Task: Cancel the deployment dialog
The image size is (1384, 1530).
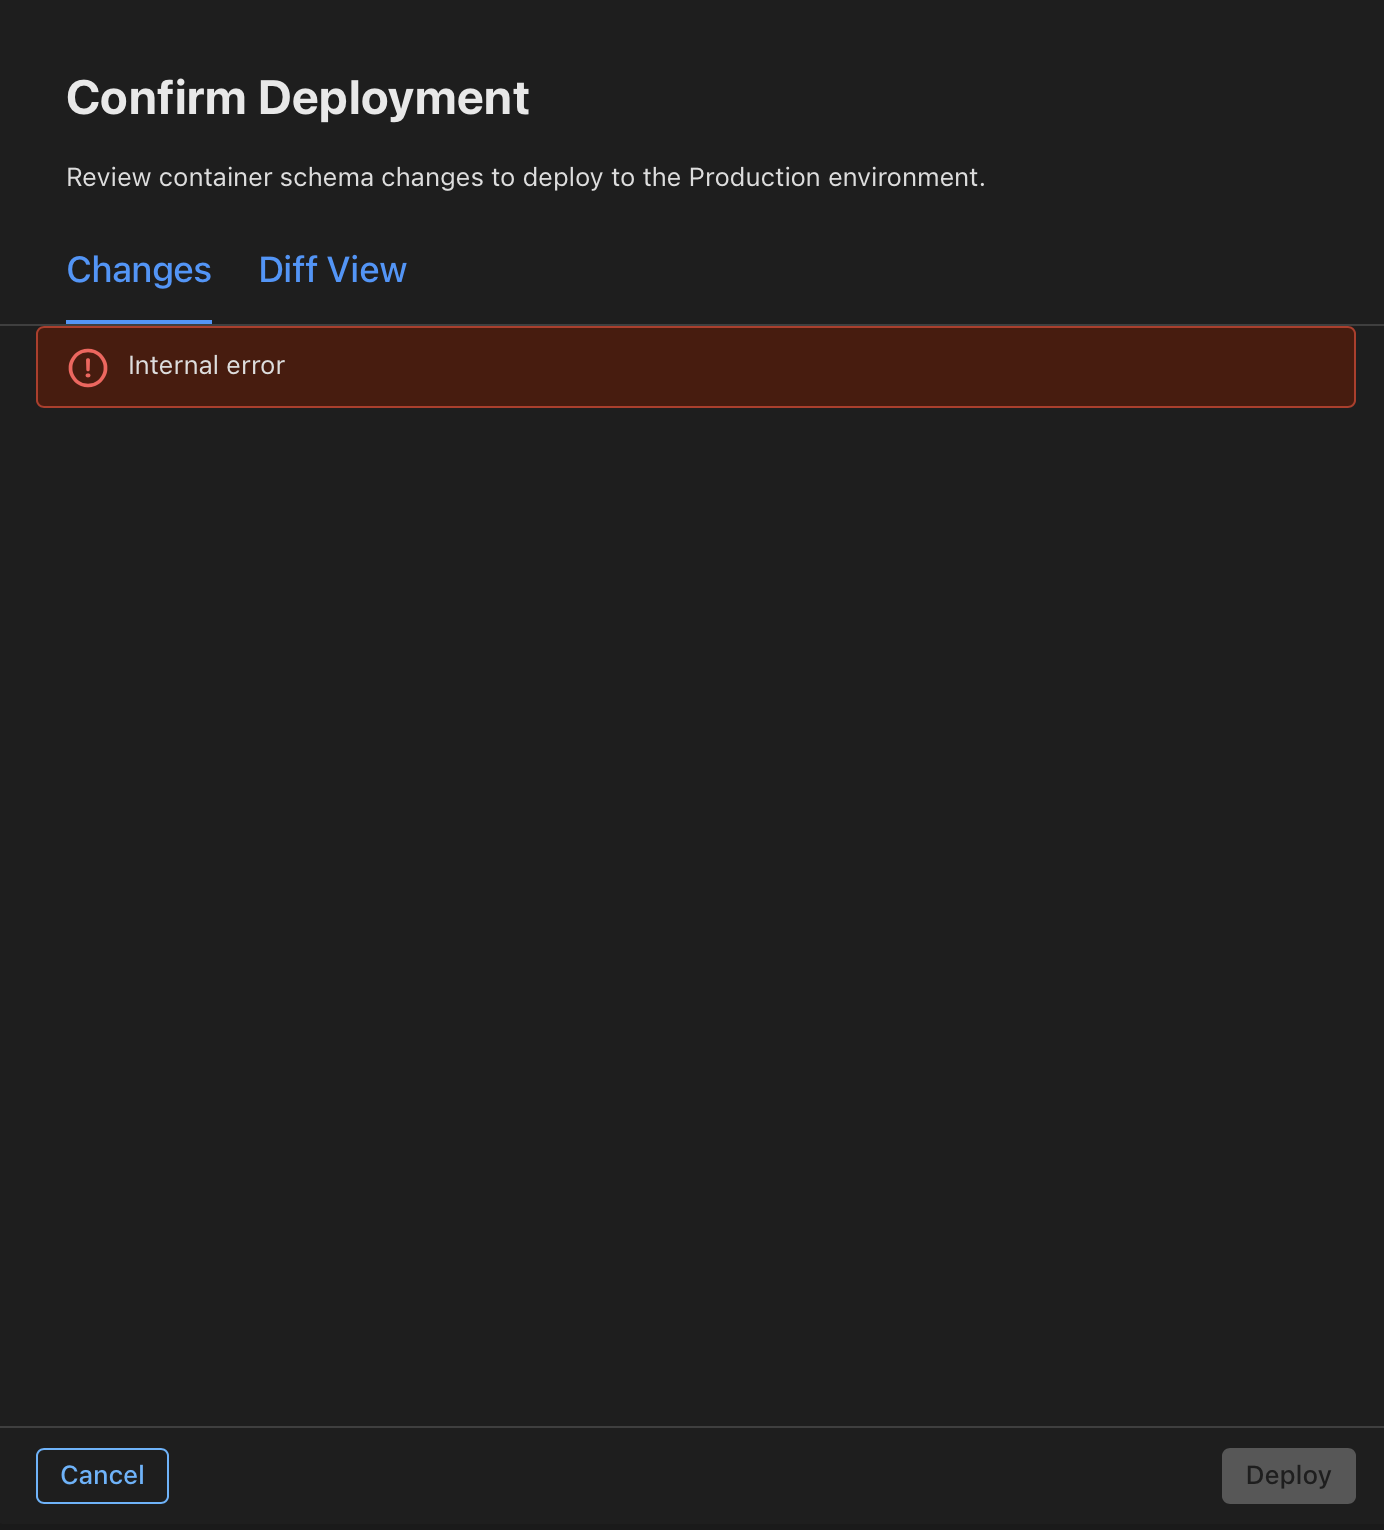Action: [102, 1475]
